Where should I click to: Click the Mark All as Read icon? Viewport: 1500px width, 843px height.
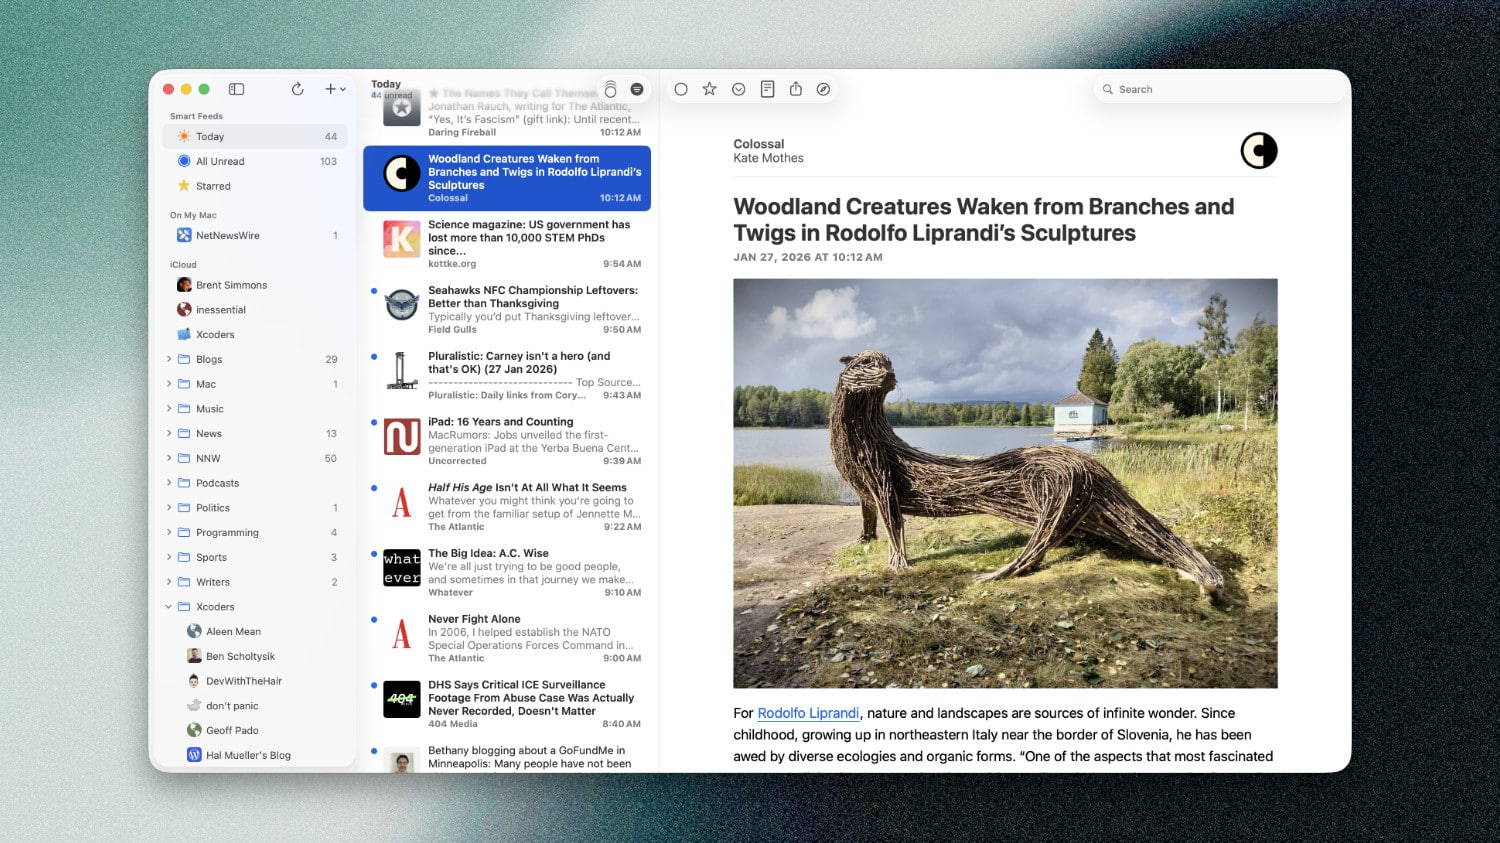coord(610,89)
